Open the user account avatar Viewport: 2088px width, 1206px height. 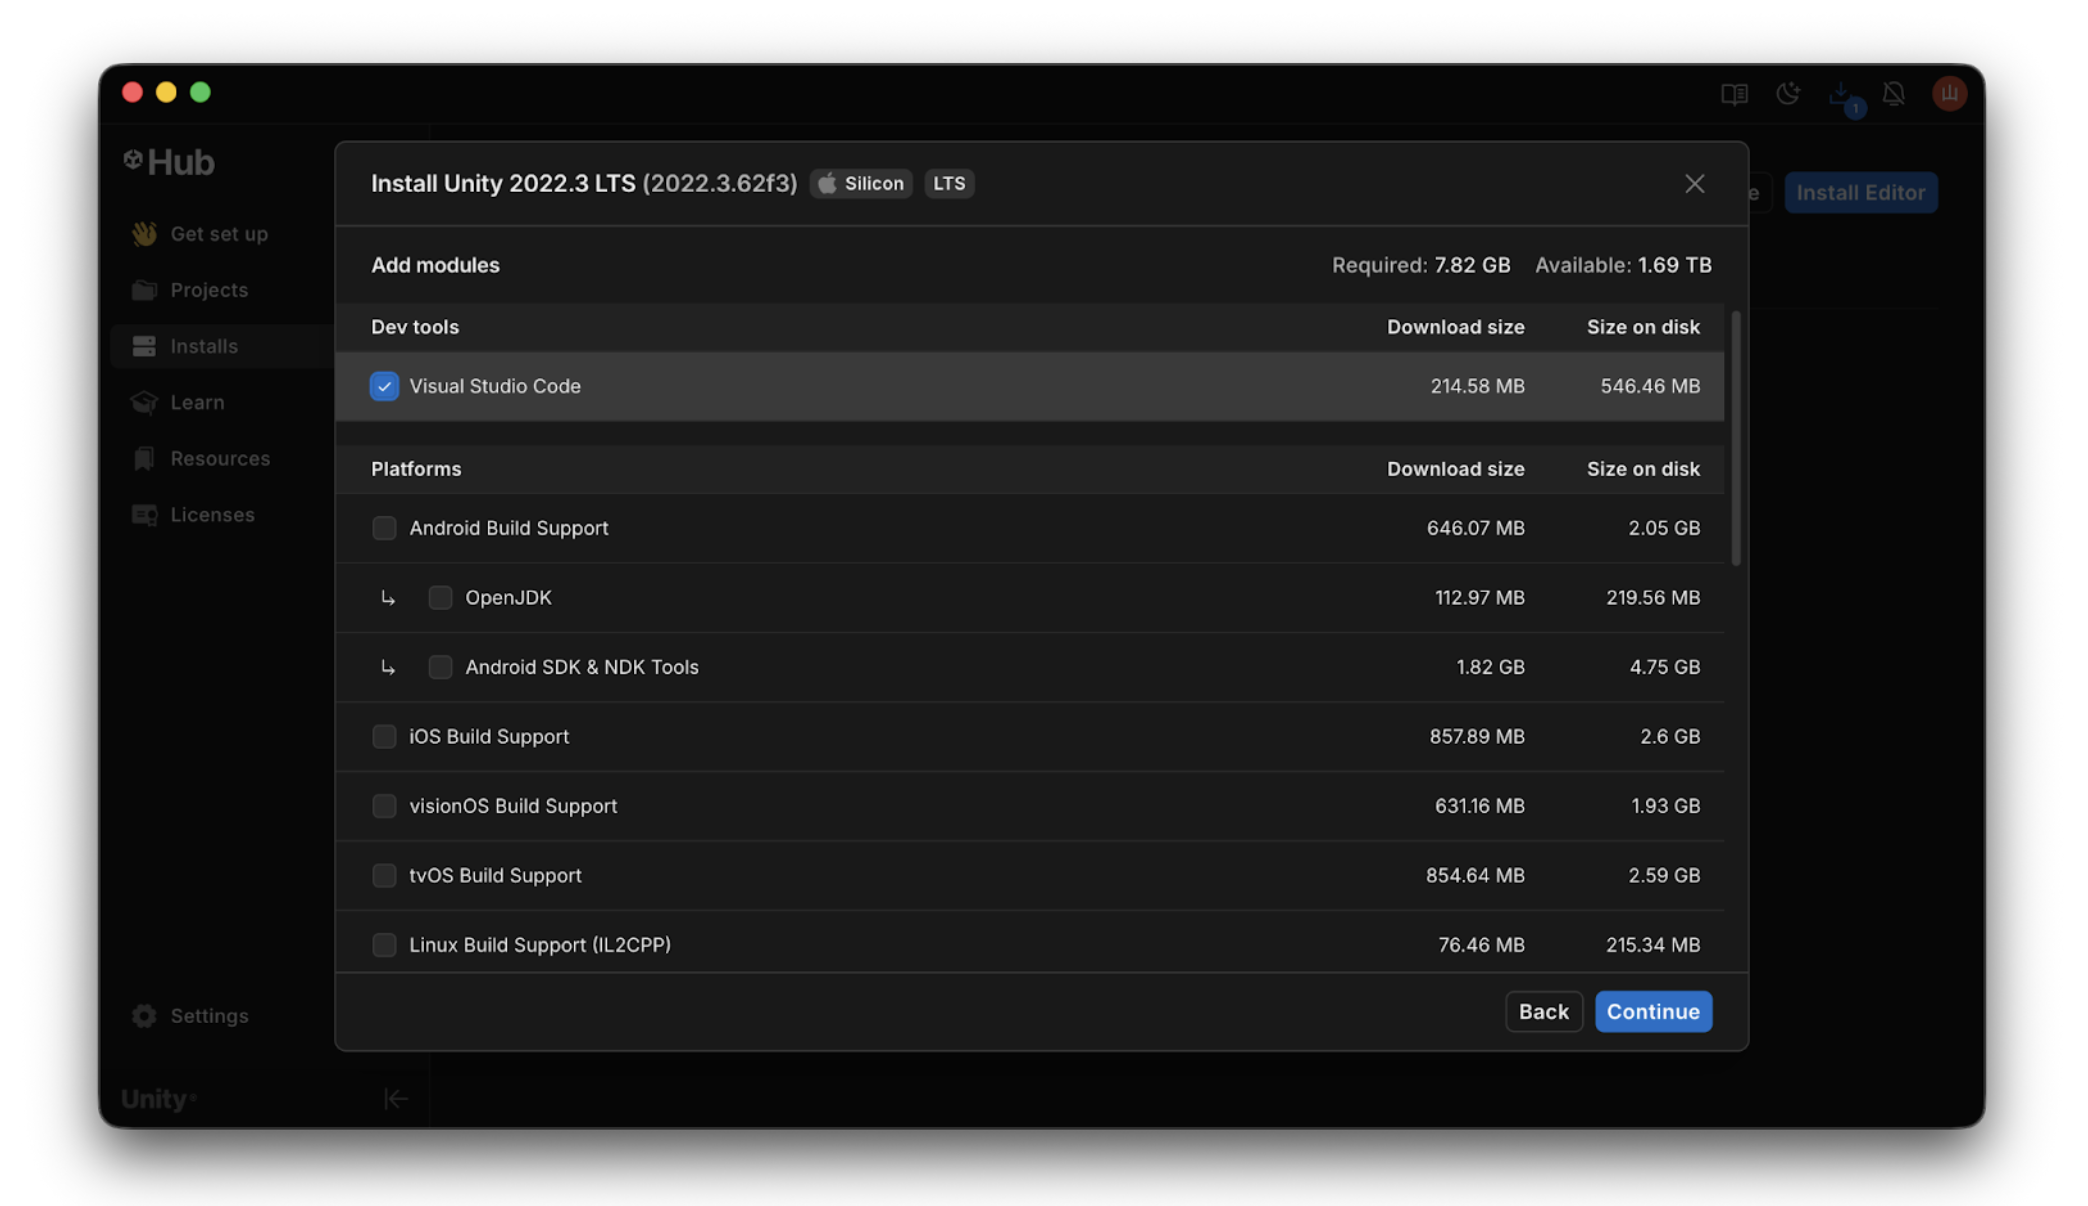coord(1948,94)
